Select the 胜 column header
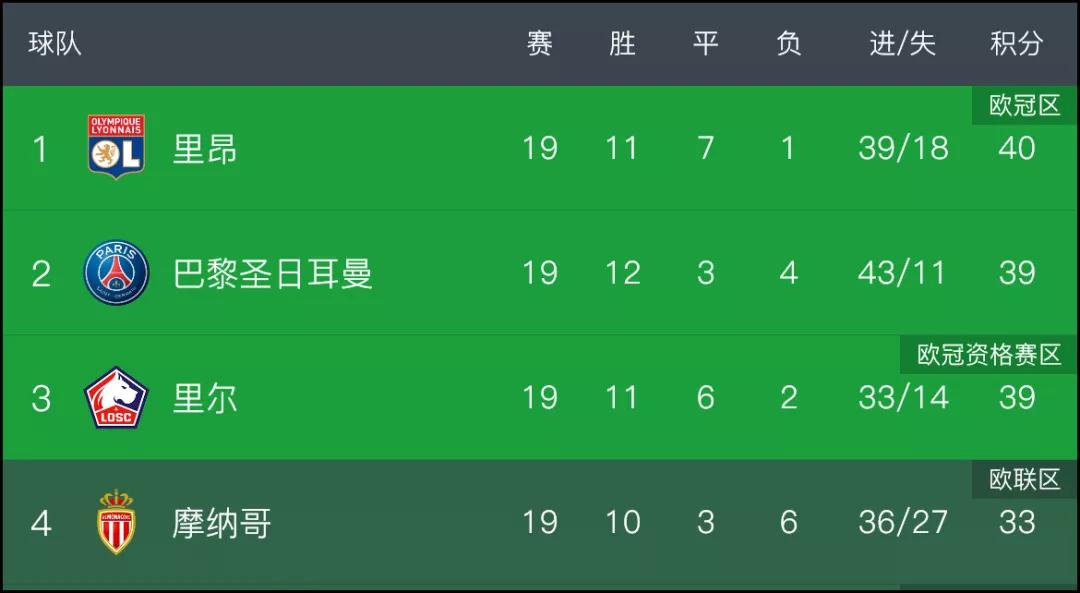This screenshot has width=1080, height=593. [x=623, y=43]
